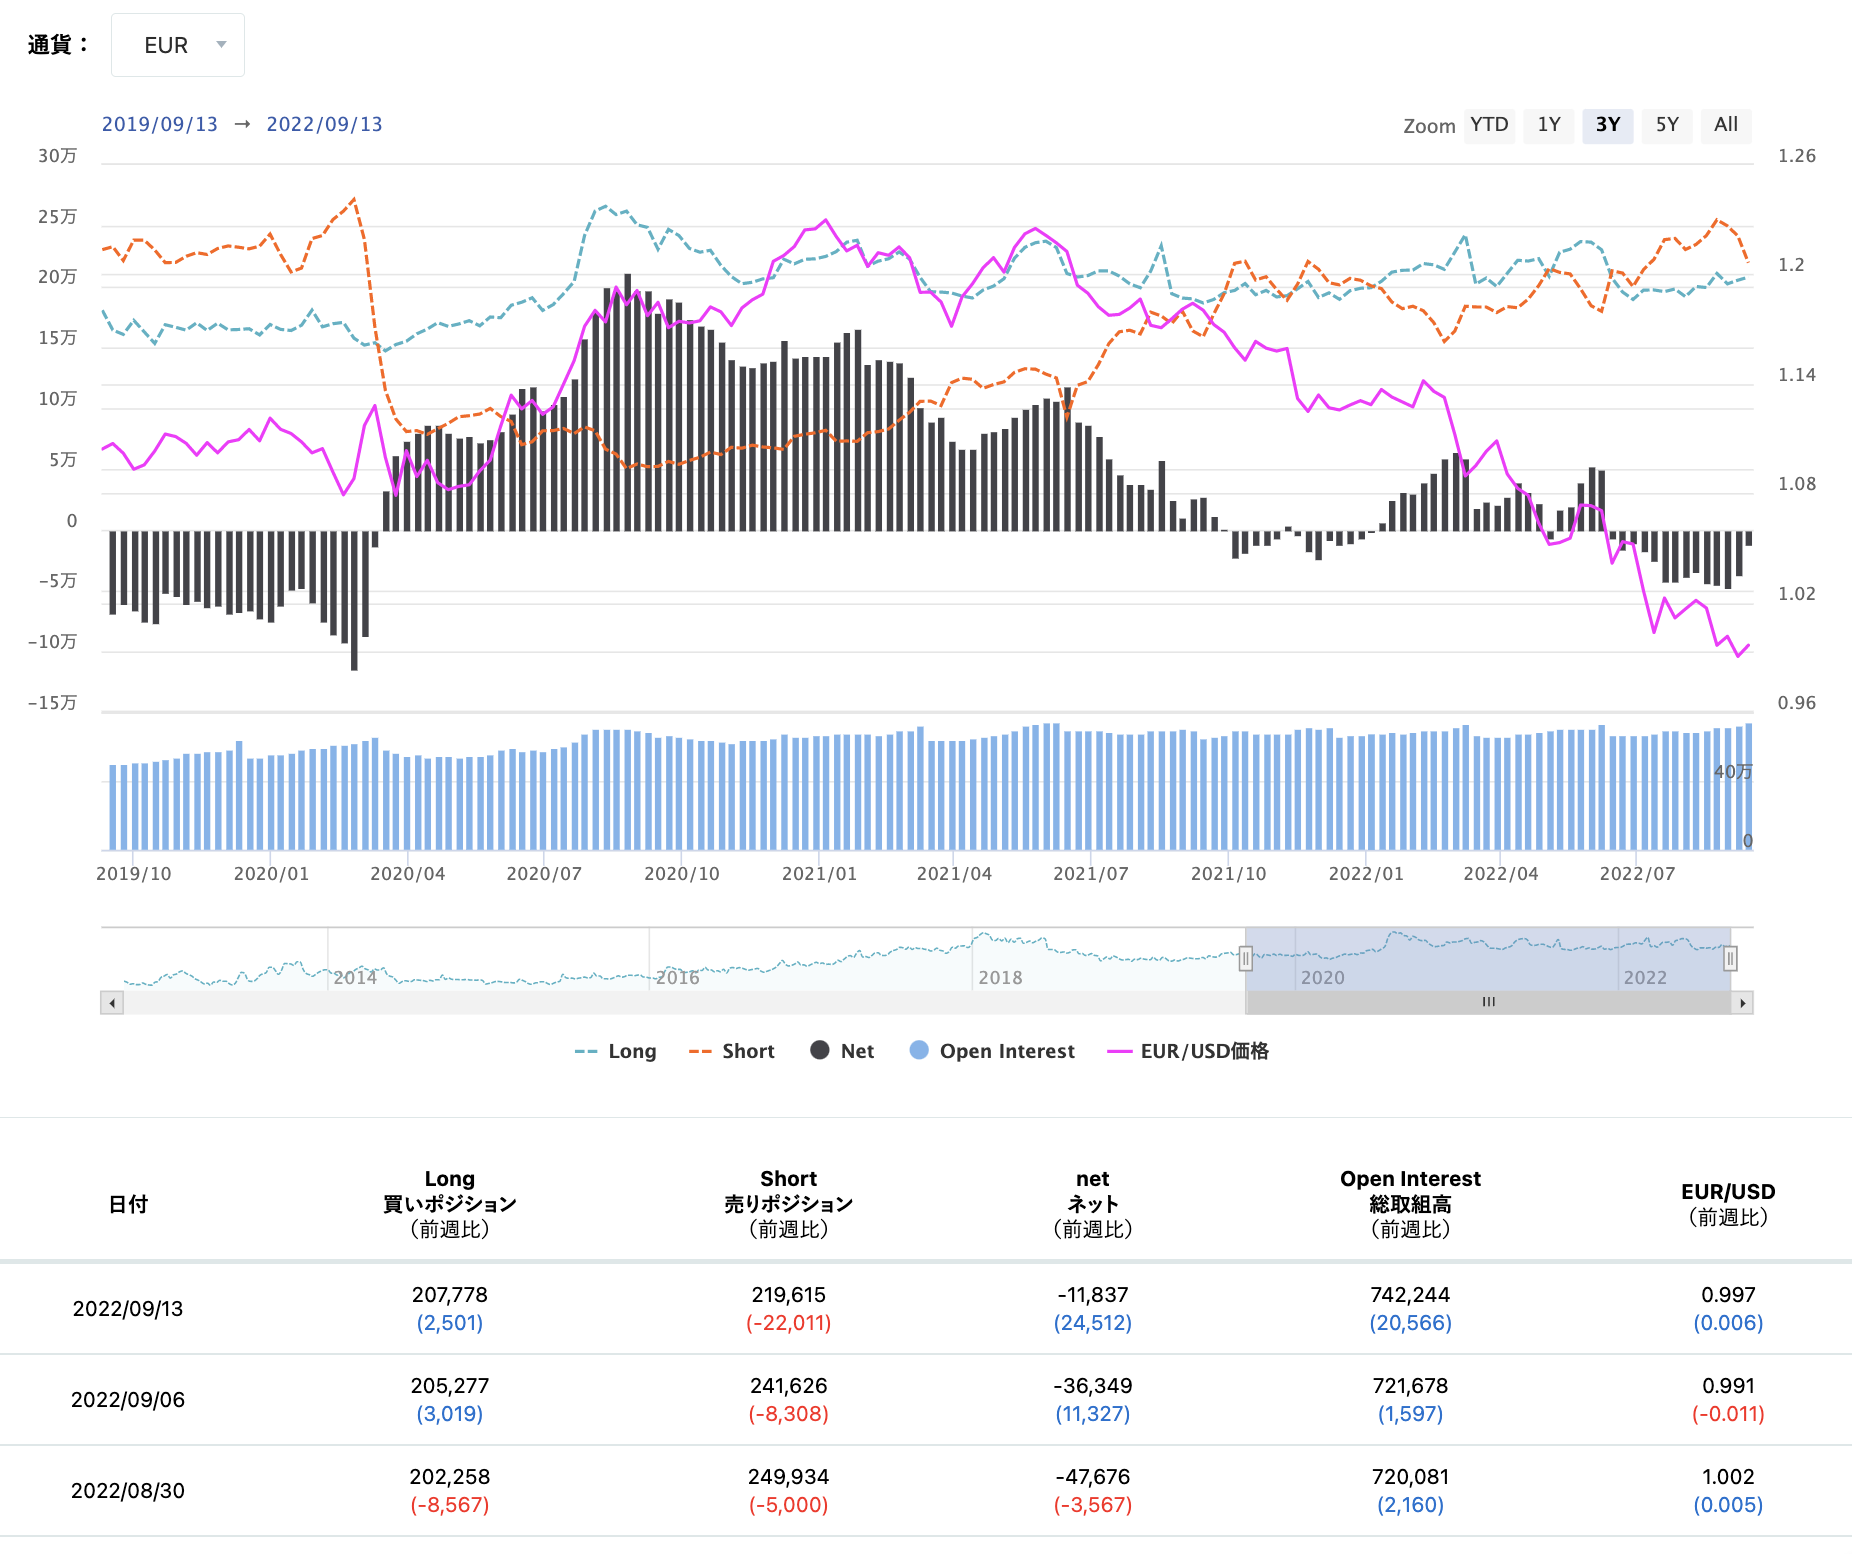1852x1554 pixels.
Task: Click the weekly change (-22,011)
Action: tap(789, 1323)
